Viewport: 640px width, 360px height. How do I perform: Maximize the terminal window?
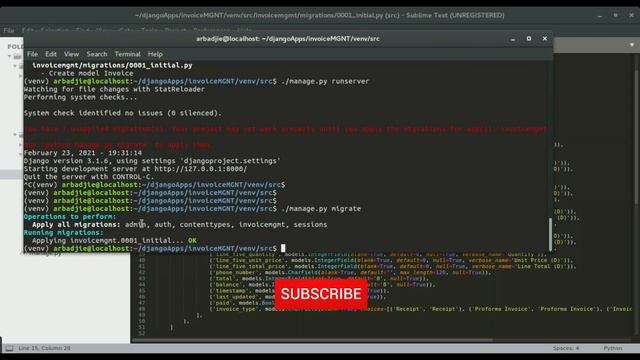(x=529, y=38)
